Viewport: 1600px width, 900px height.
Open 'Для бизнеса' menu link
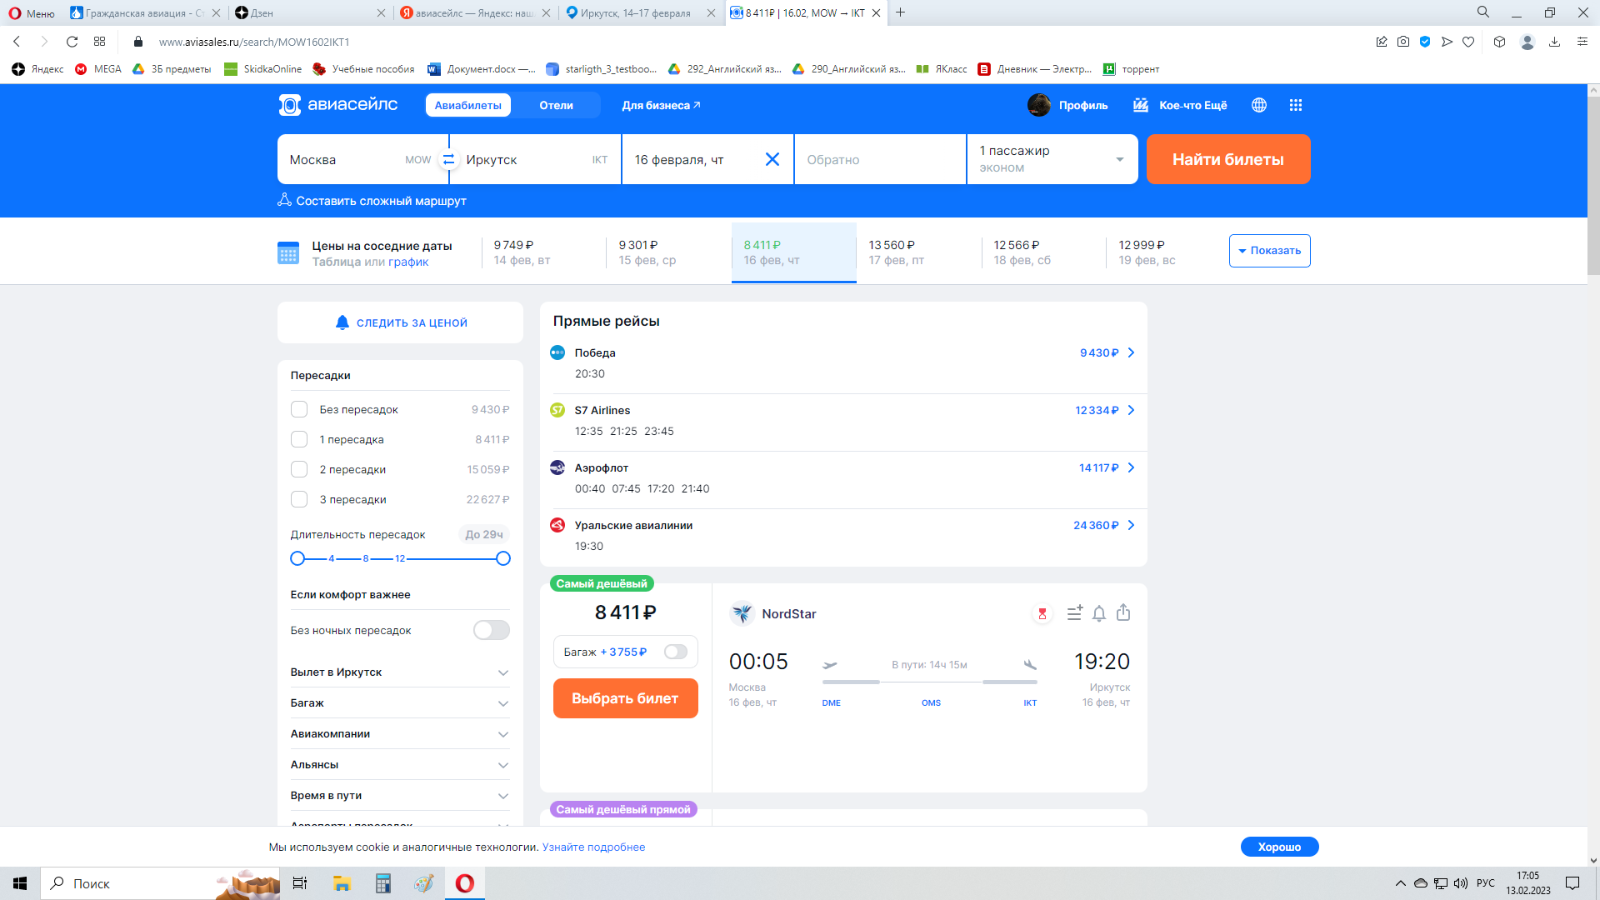tap(661, 105)
